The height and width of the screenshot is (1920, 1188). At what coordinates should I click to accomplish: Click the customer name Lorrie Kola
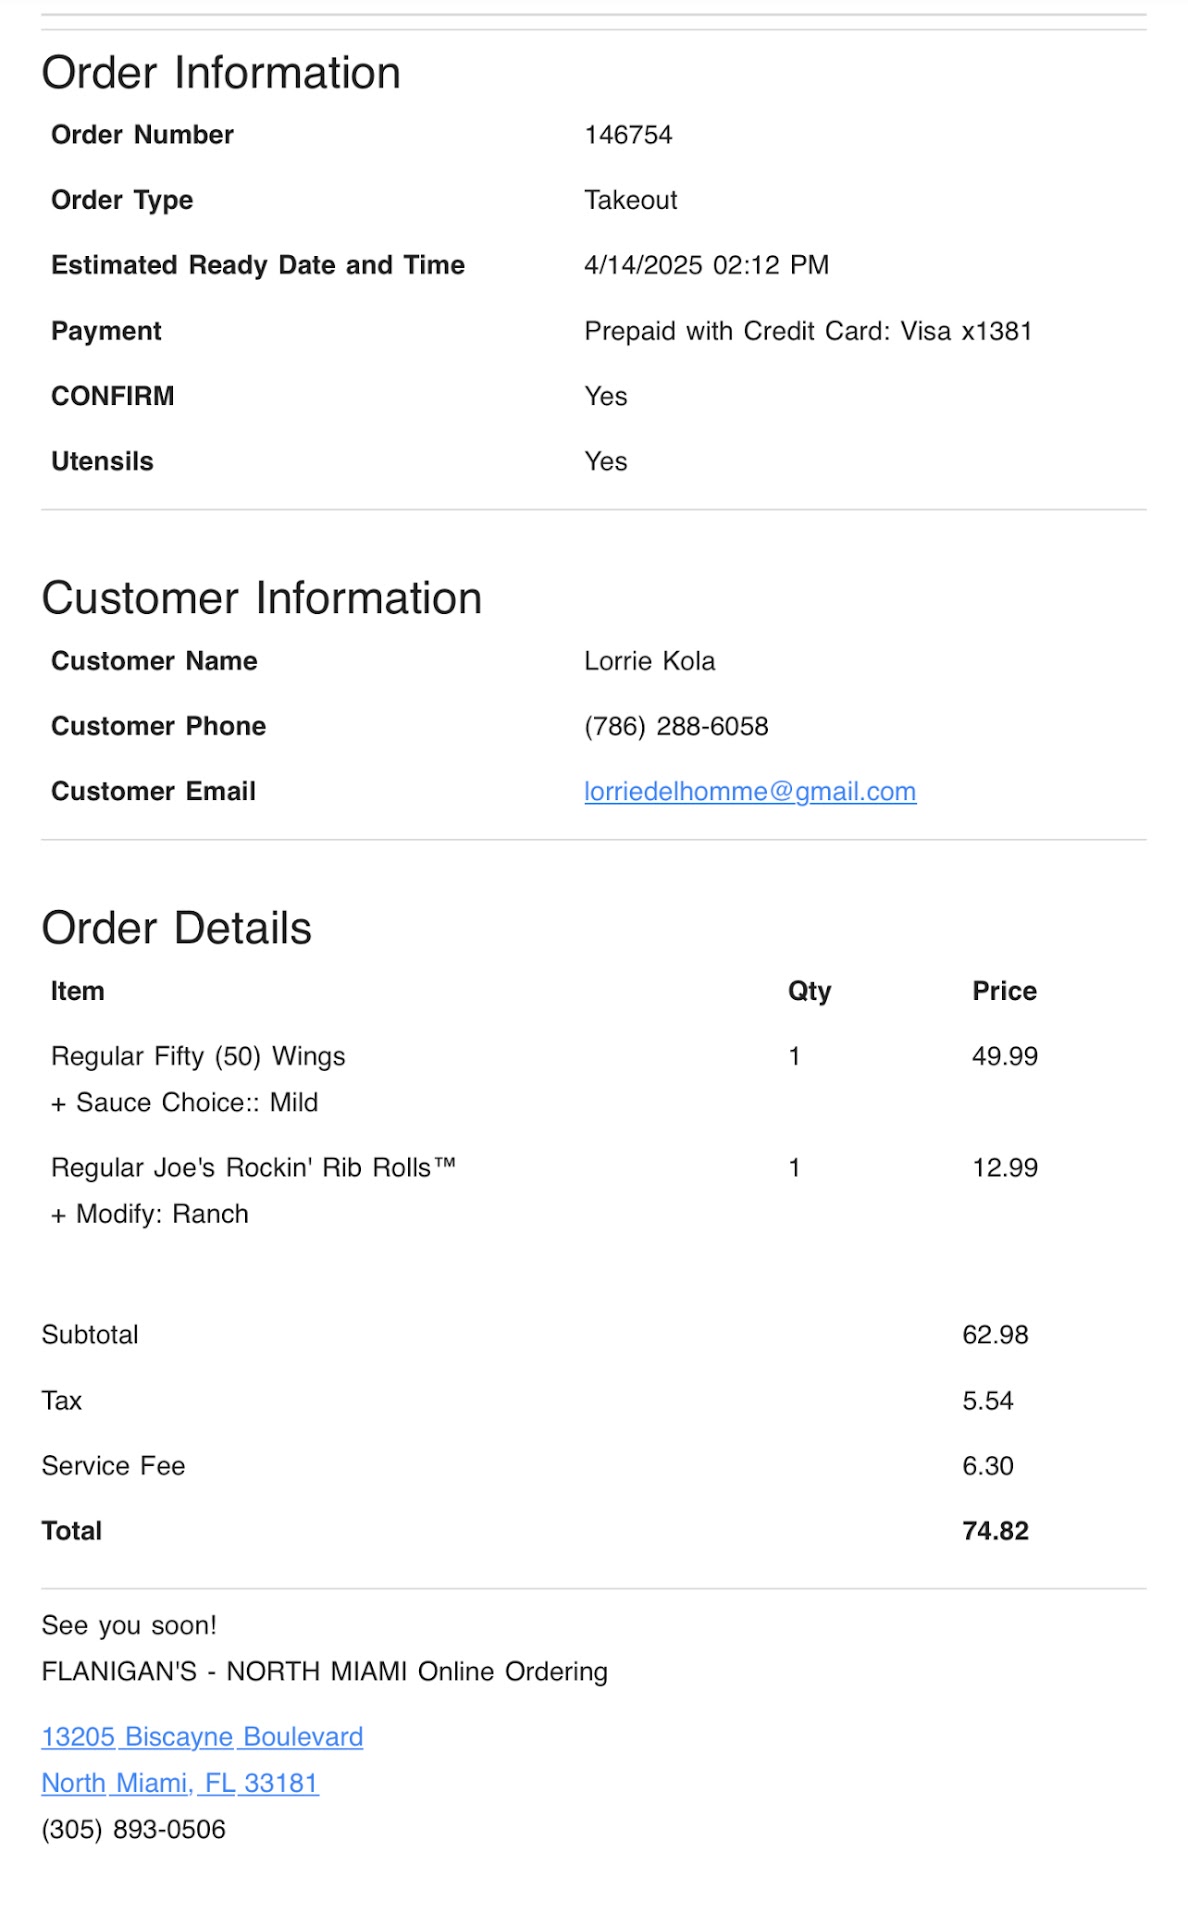[649, 661]
